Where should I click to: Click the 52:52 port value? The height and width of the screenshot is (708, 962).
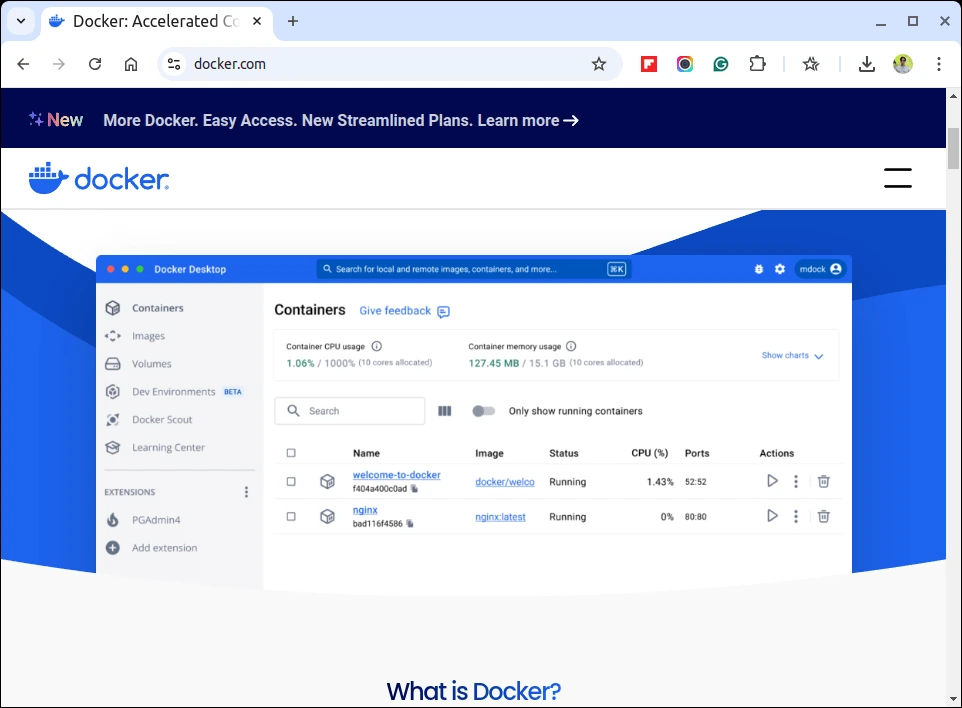tap(696, 482)
